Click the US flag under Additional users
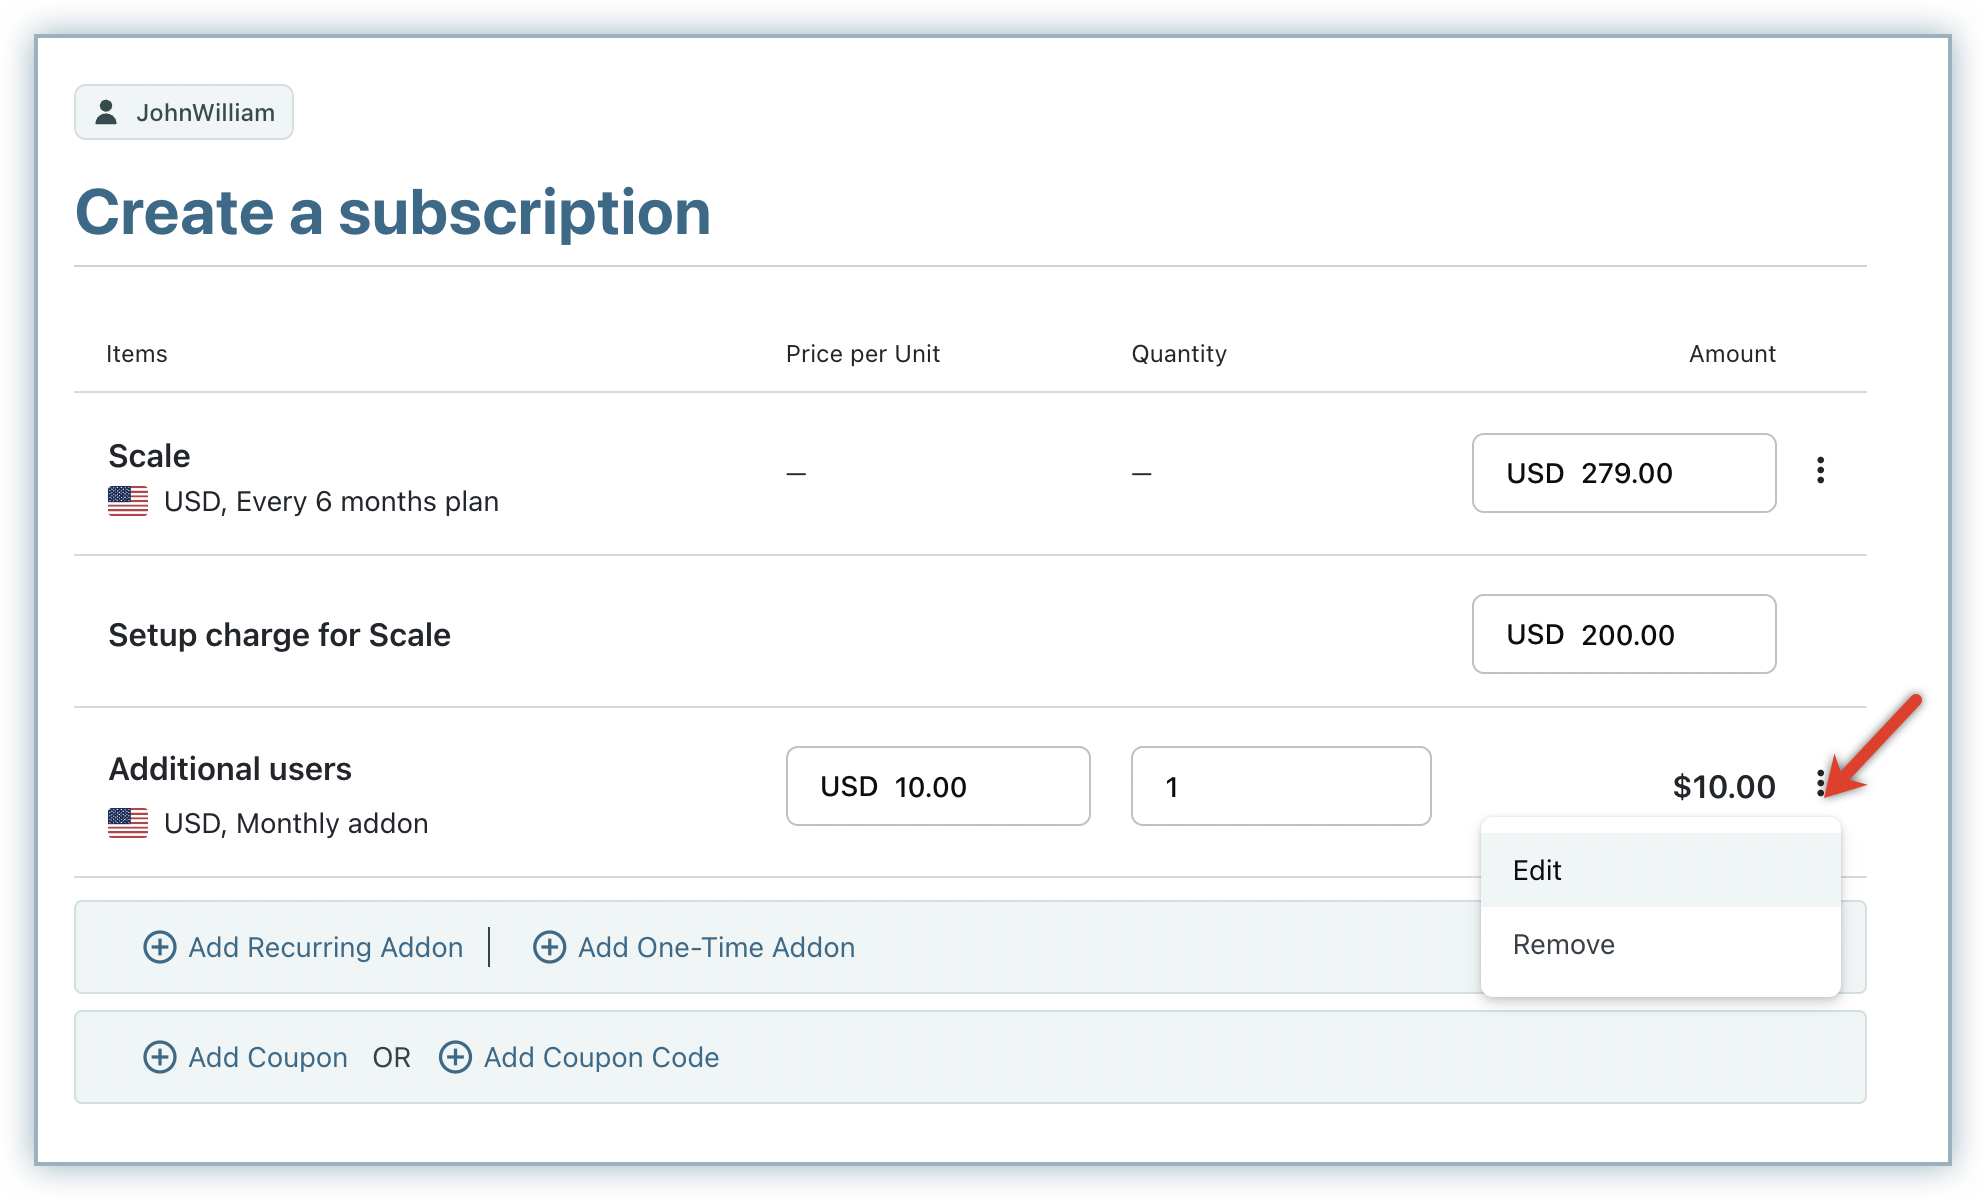 (x=128, y=823)
